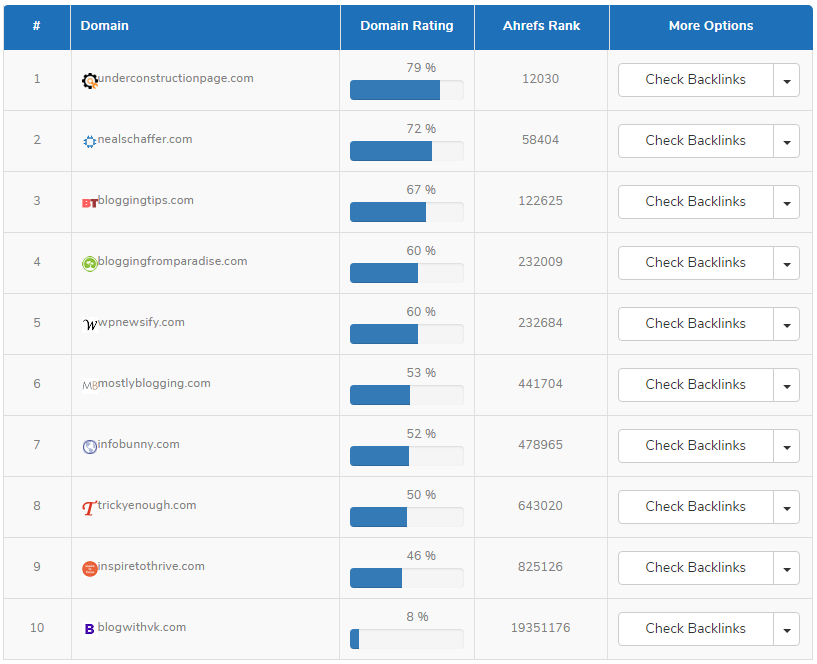Select Ahrefs Rank value 478965

point(541,445)
